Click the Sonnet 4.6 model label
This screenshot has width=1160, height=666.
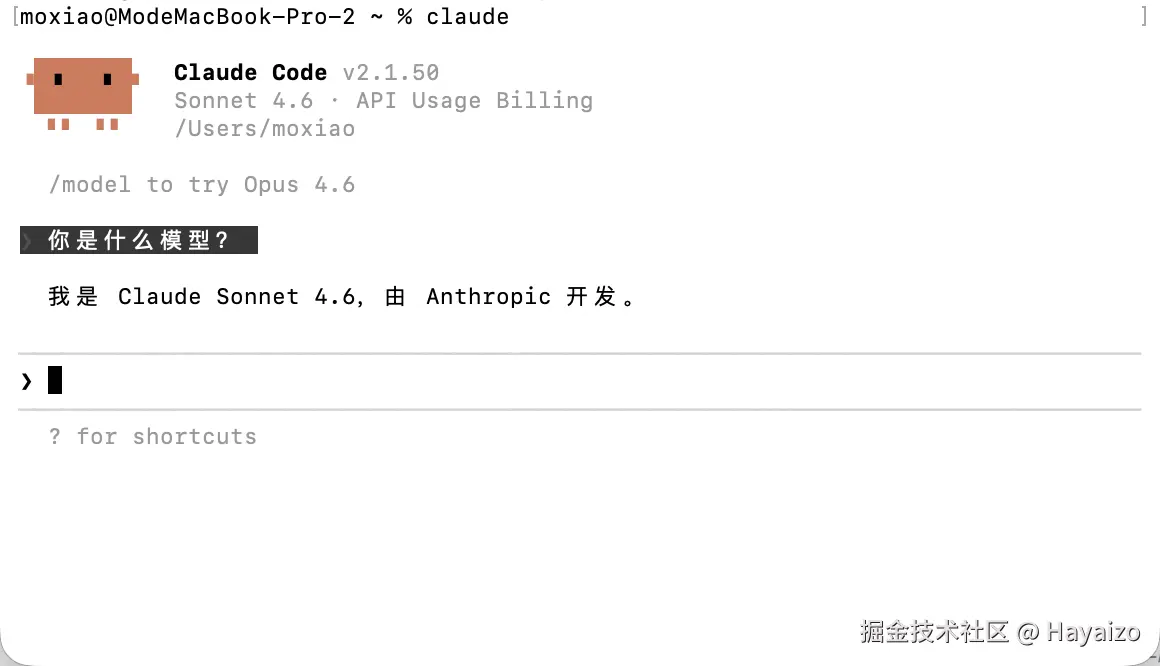(x=243, y=101)
